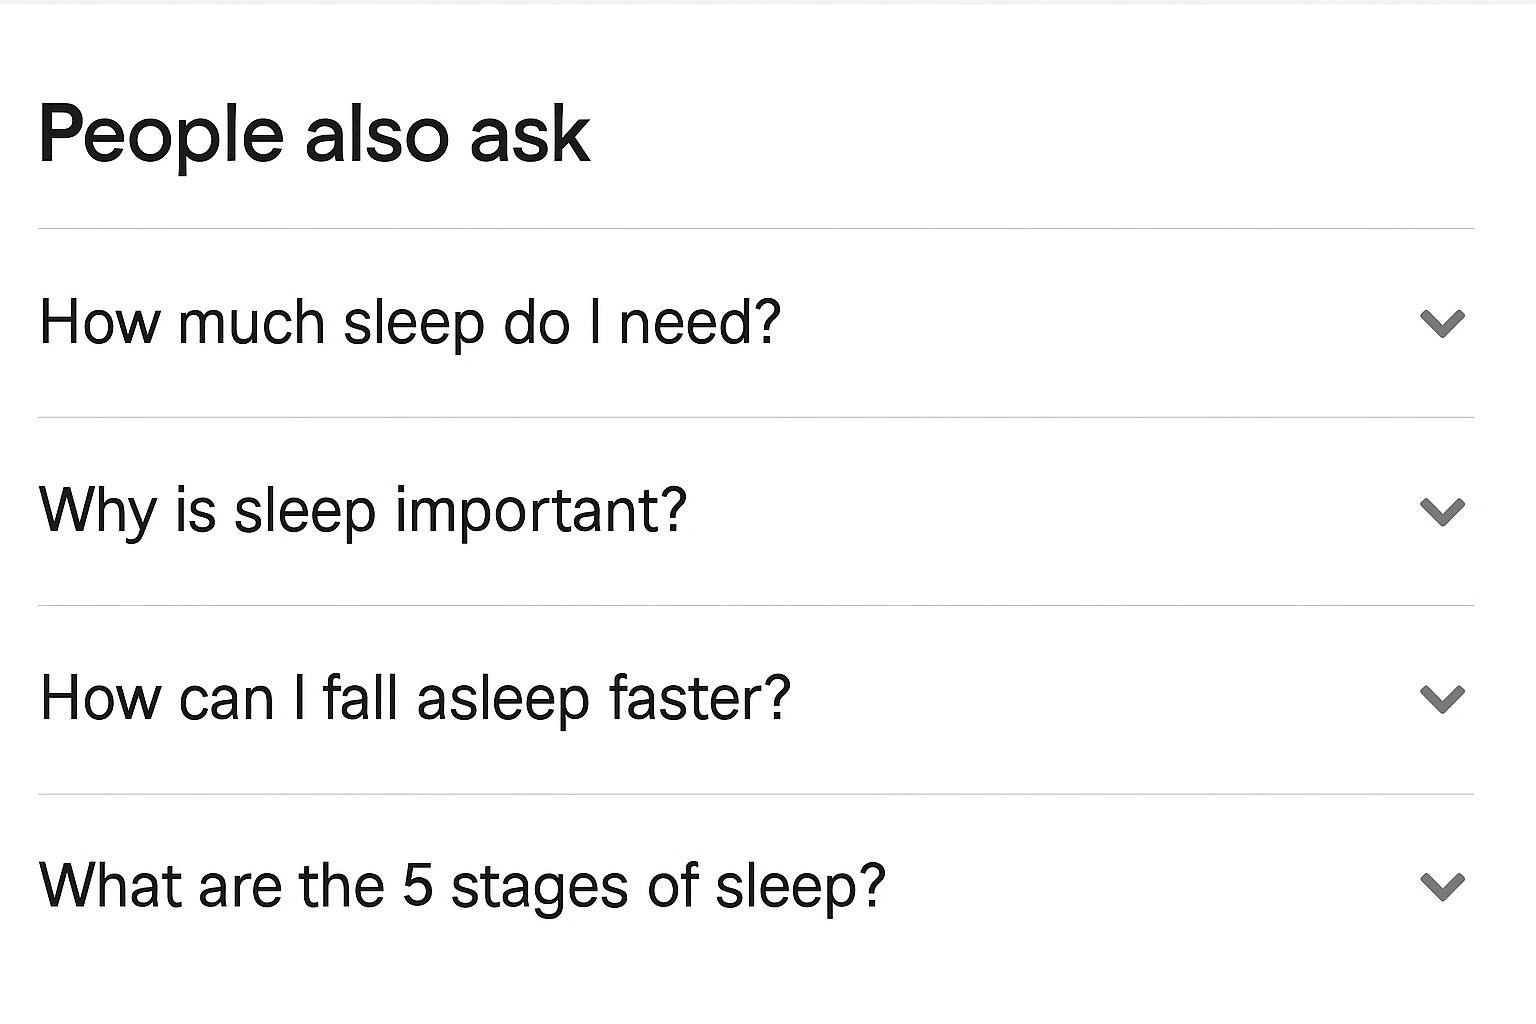The image size is (1536, 1024).
Task: Click the "People also ask" heading
Action: pos(314,135)
